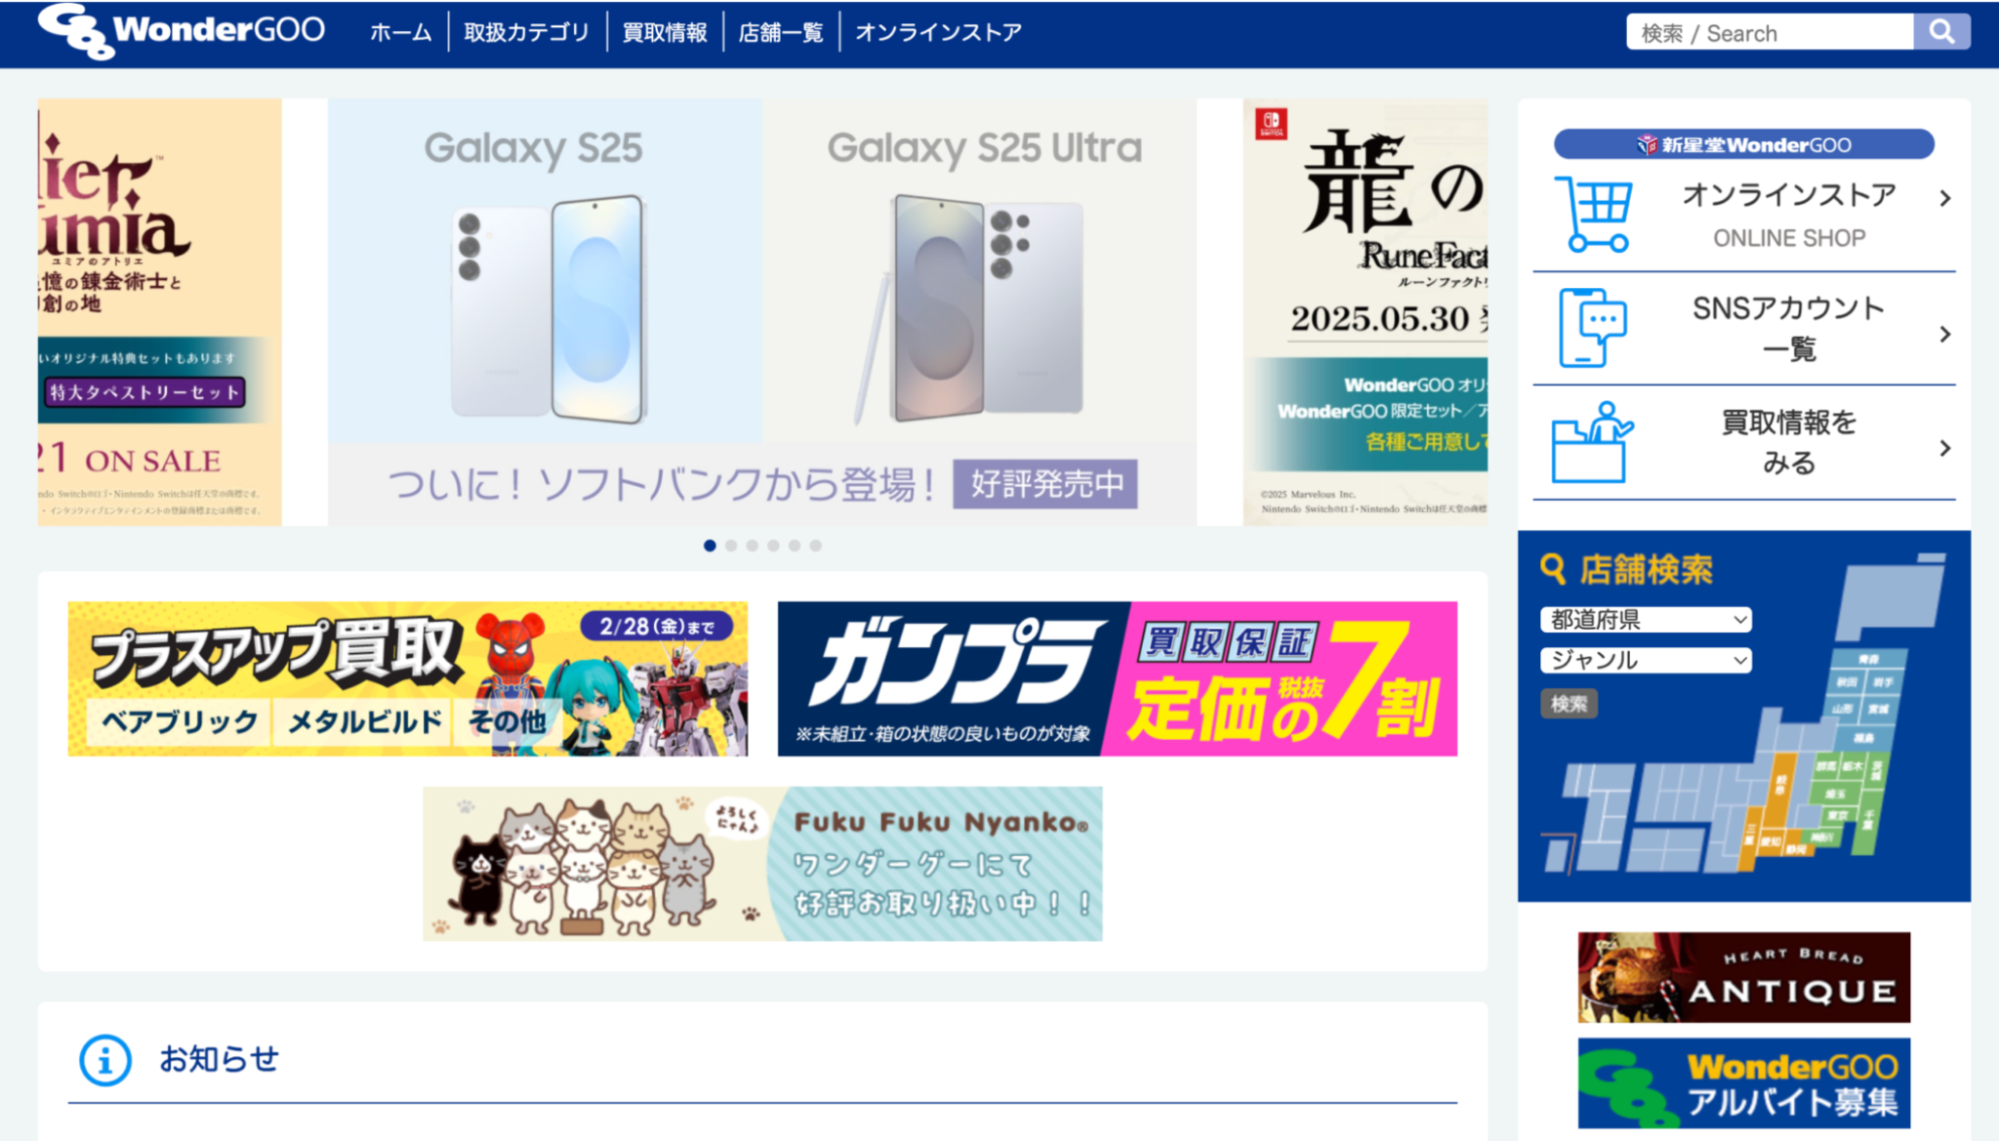Click the magnifier search button
Screen dimensions: 1999x1142
[x=1941, y=32]
